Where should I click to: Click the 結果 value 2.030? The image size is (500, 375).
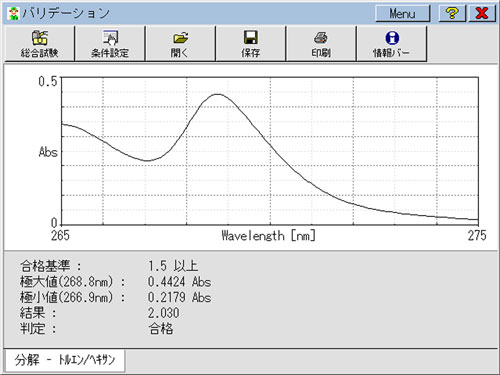point(163,313)
